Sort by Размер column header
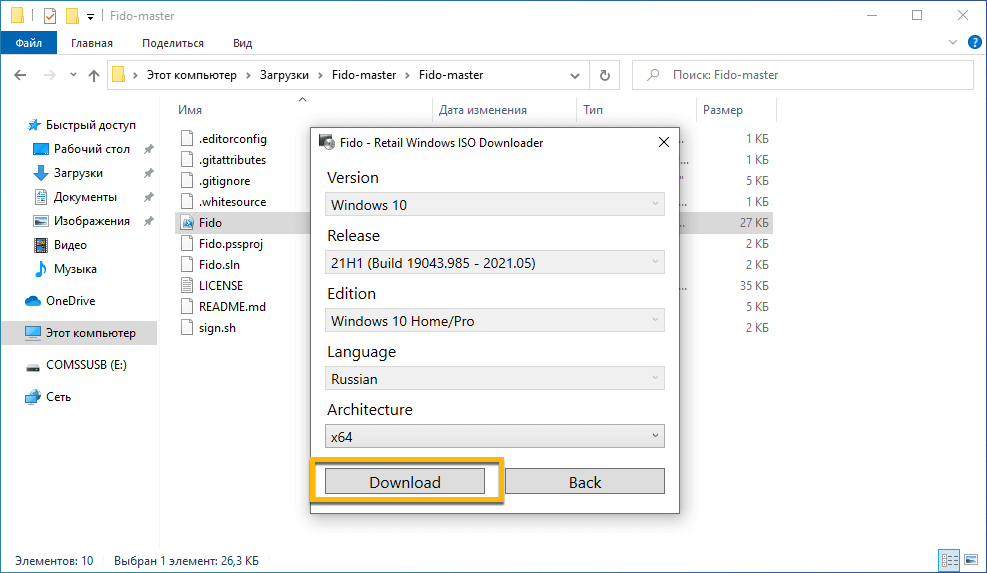 (723, 110)
